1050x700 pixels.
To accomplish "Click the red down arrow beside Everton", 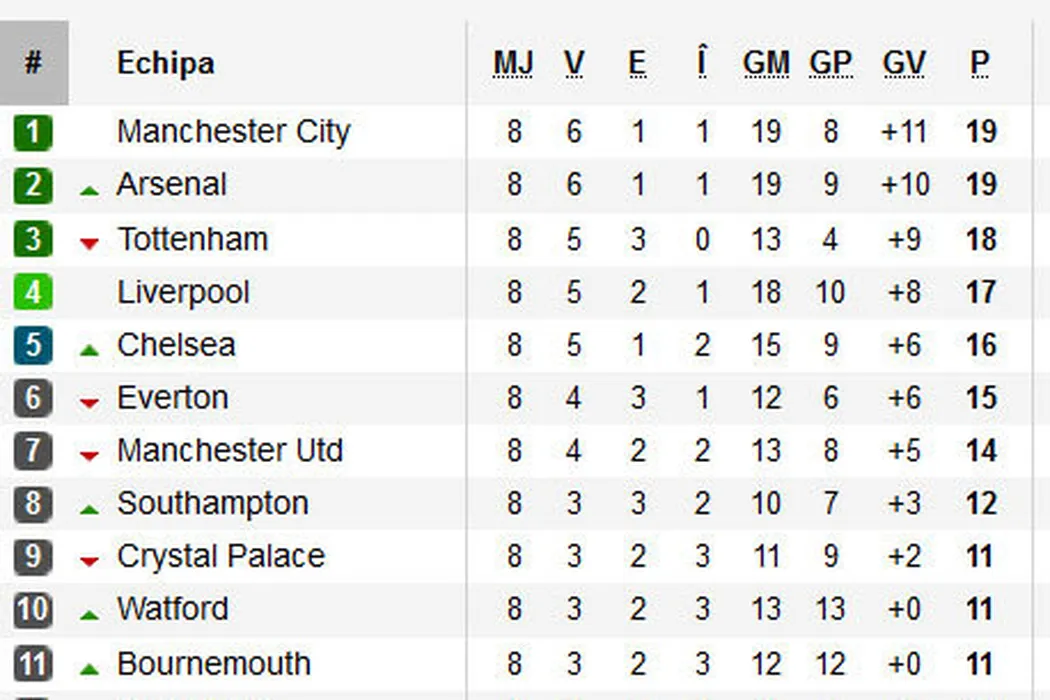I will pos(89,402).
